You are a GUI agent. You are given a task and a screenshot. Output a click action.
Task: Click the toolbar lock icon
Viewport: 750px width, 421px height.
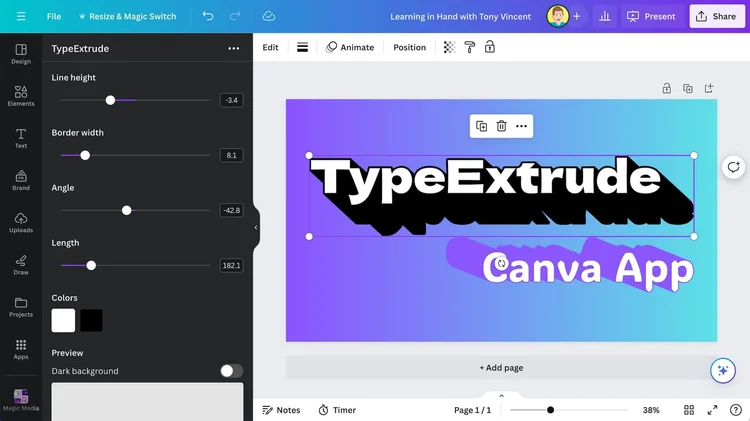click(x=490, y=47)
